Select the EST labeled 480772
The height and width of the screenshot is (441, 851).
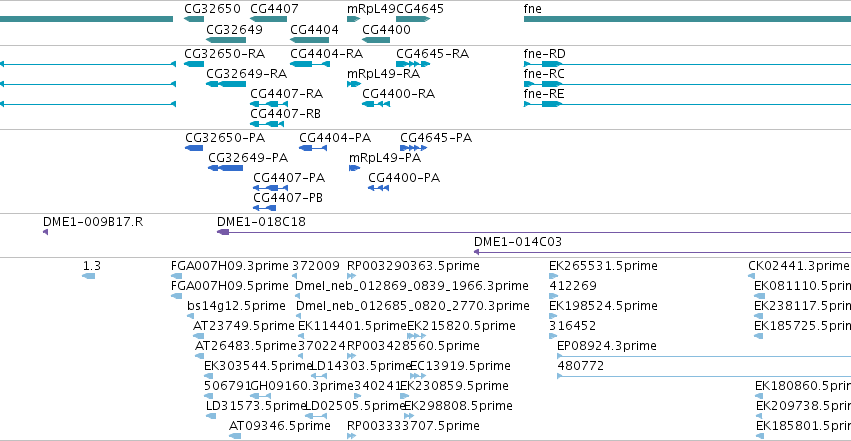704,376
